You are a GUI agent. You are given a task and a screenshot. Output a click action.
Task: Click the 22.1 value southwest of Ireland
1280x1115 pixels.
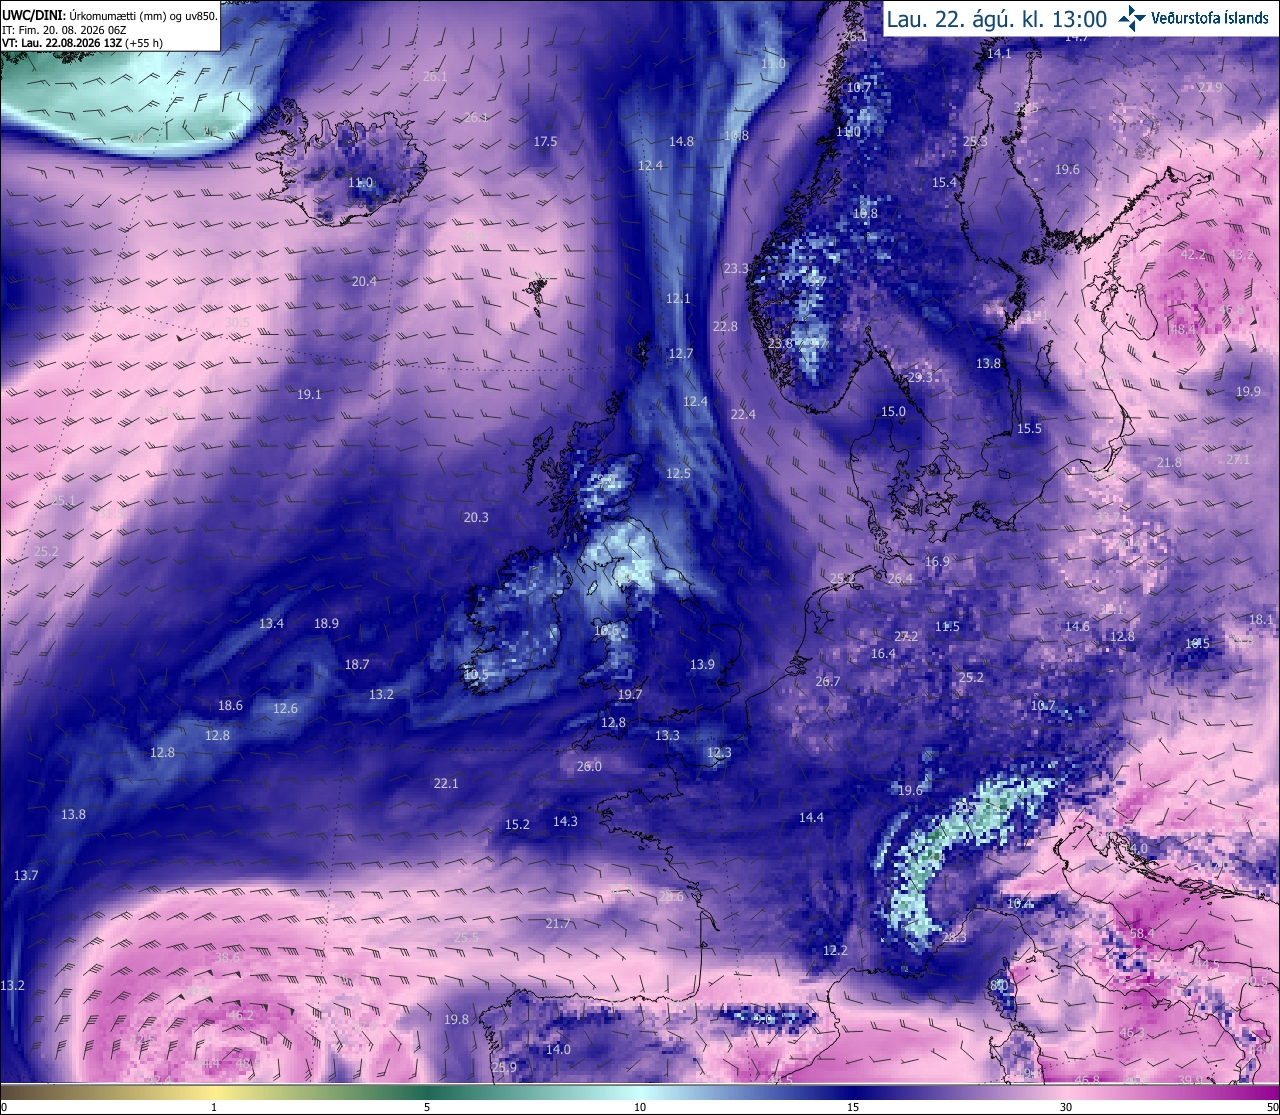(446, 783)
